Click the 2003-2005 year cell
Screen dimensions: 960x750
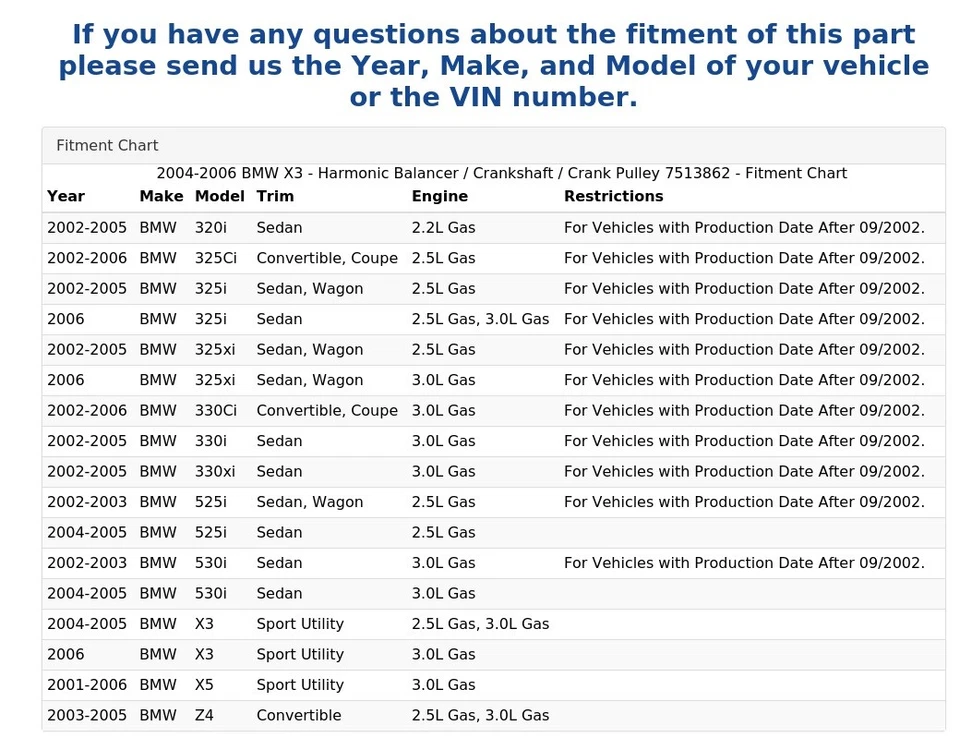[87, 716]
